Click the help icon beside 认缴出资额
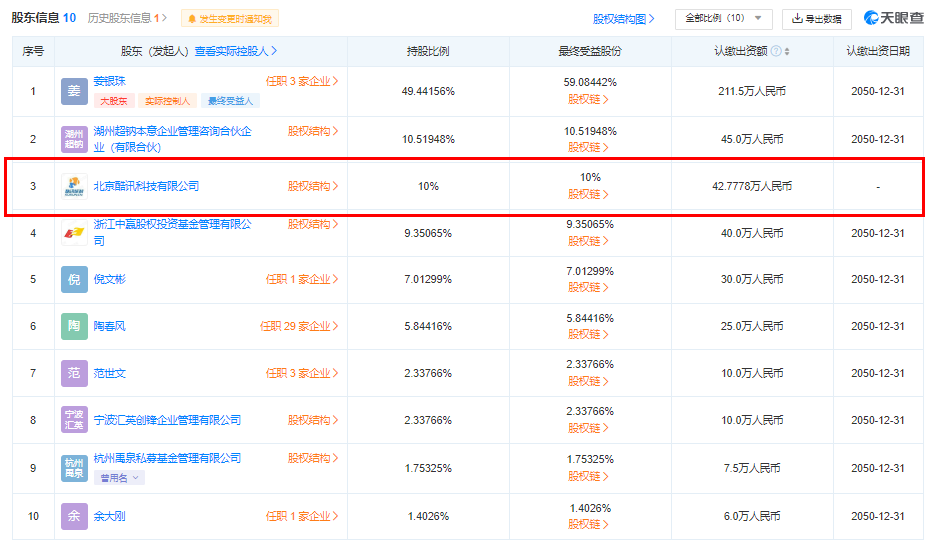This screenshot has height=547, width=928. coord(776,52)
